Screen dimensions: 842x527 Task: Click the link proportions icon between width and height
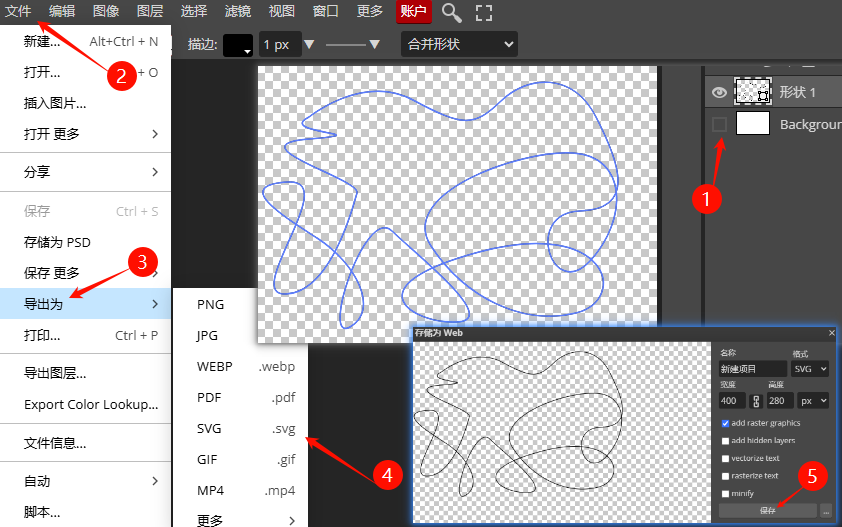point(756,401)
